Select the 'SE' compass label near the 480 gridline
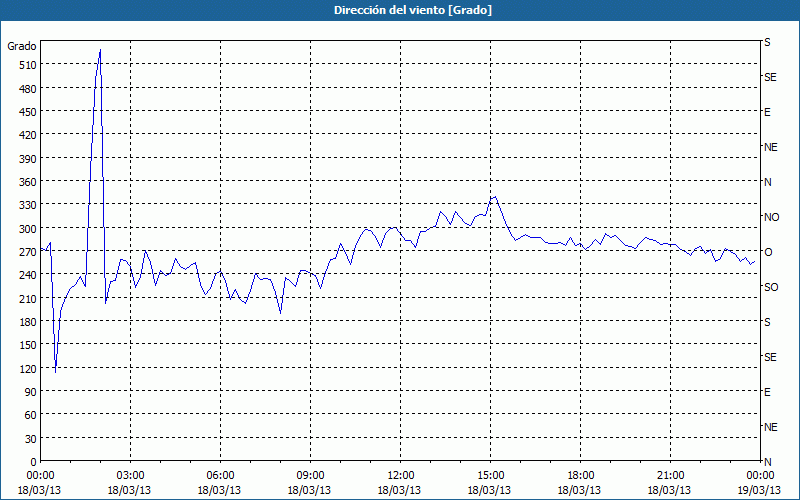The image size is (800, 500). [770, 77]
